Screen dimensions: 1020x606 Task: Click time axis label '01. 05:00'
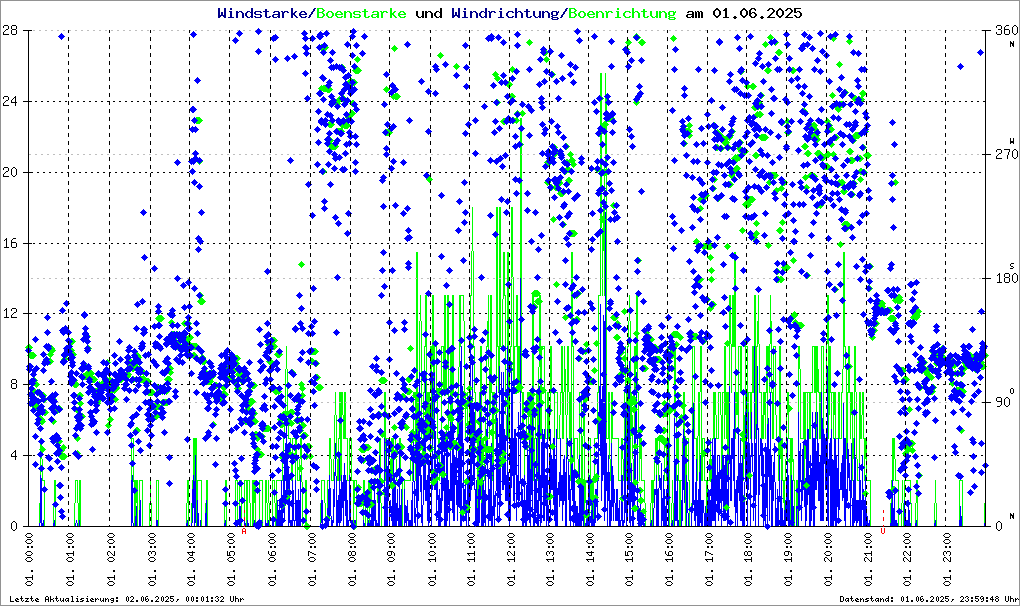pos(230,559)
